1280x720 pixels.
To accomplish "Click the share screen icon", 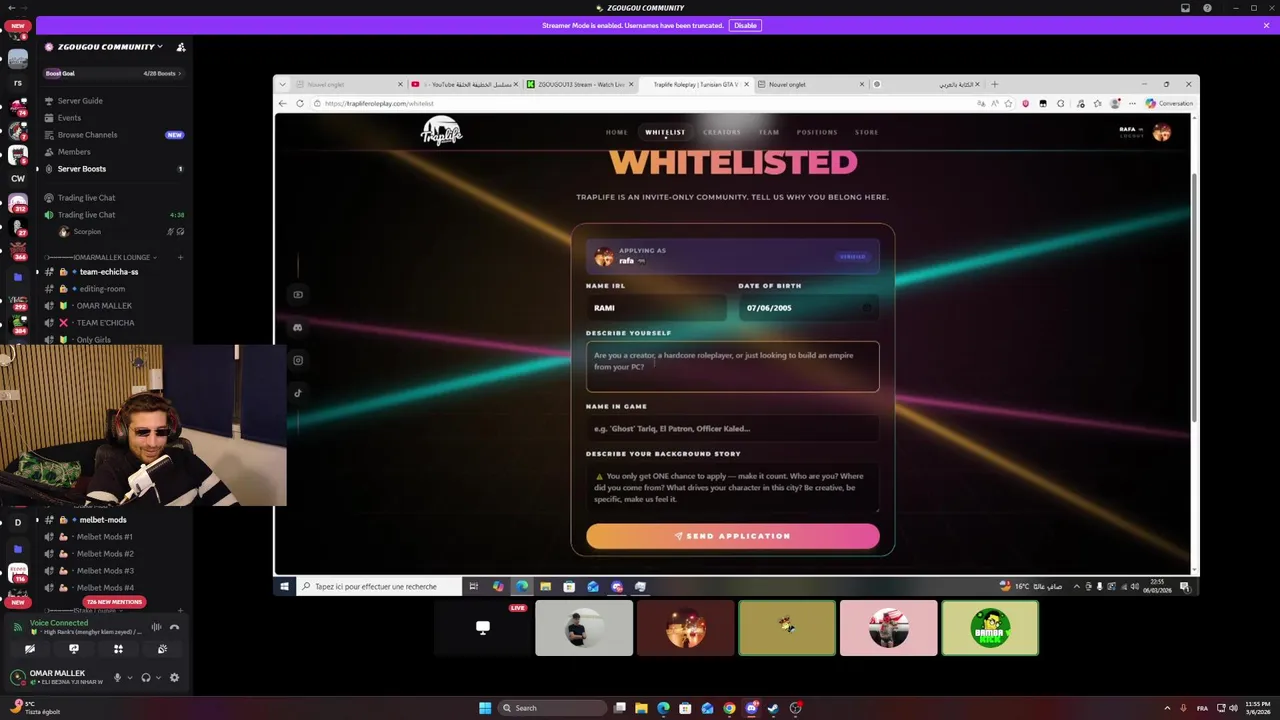I will click(74, 649).
